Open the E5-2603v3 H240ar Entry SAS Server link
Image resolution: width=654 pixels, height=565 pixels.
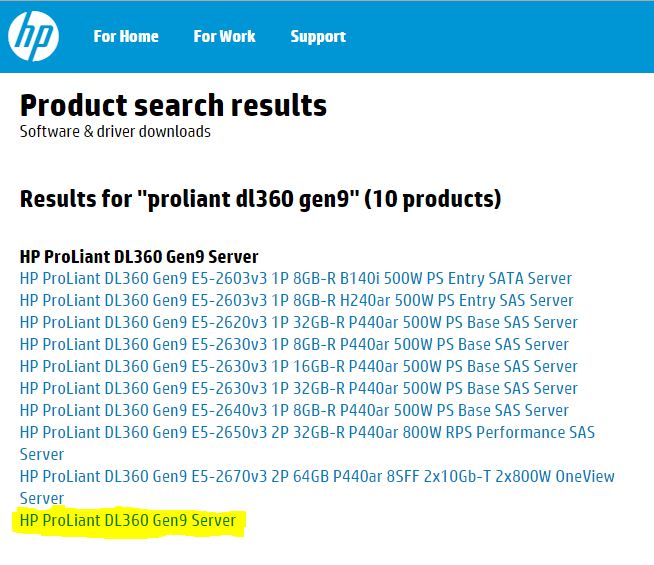[x=296, y=301]
